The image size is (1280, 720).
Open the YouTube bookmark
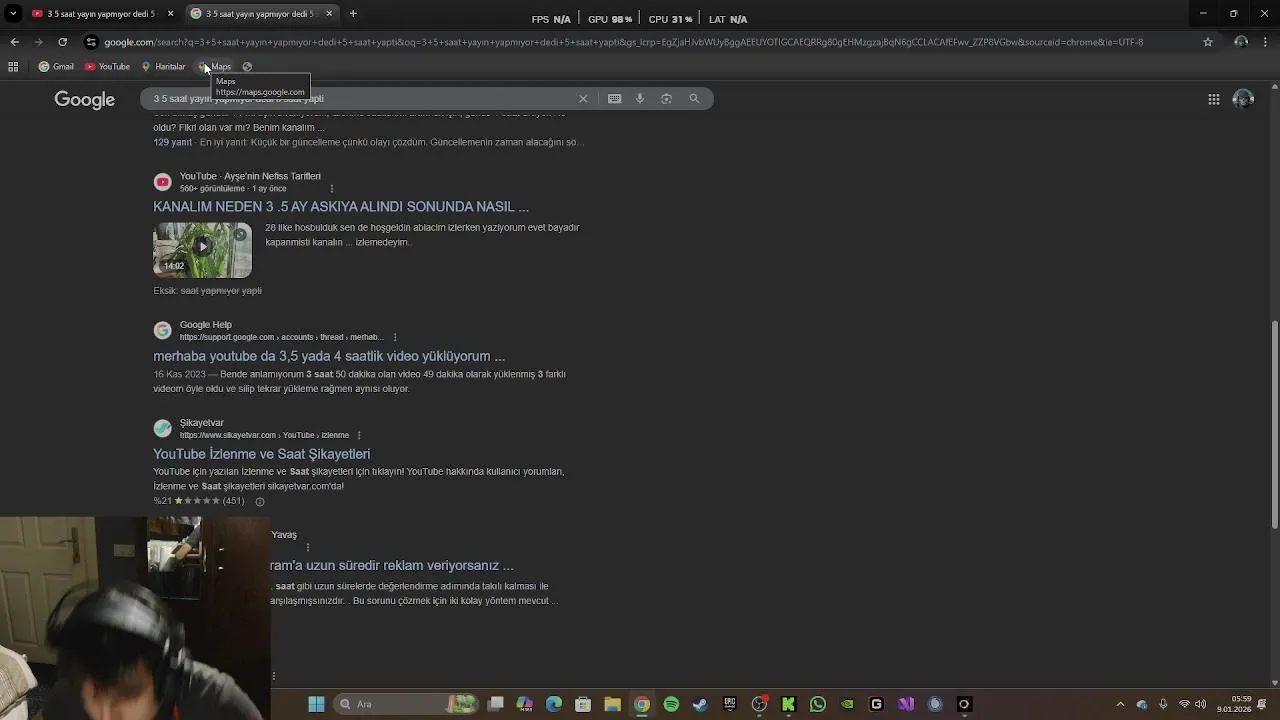pos(107,67)
